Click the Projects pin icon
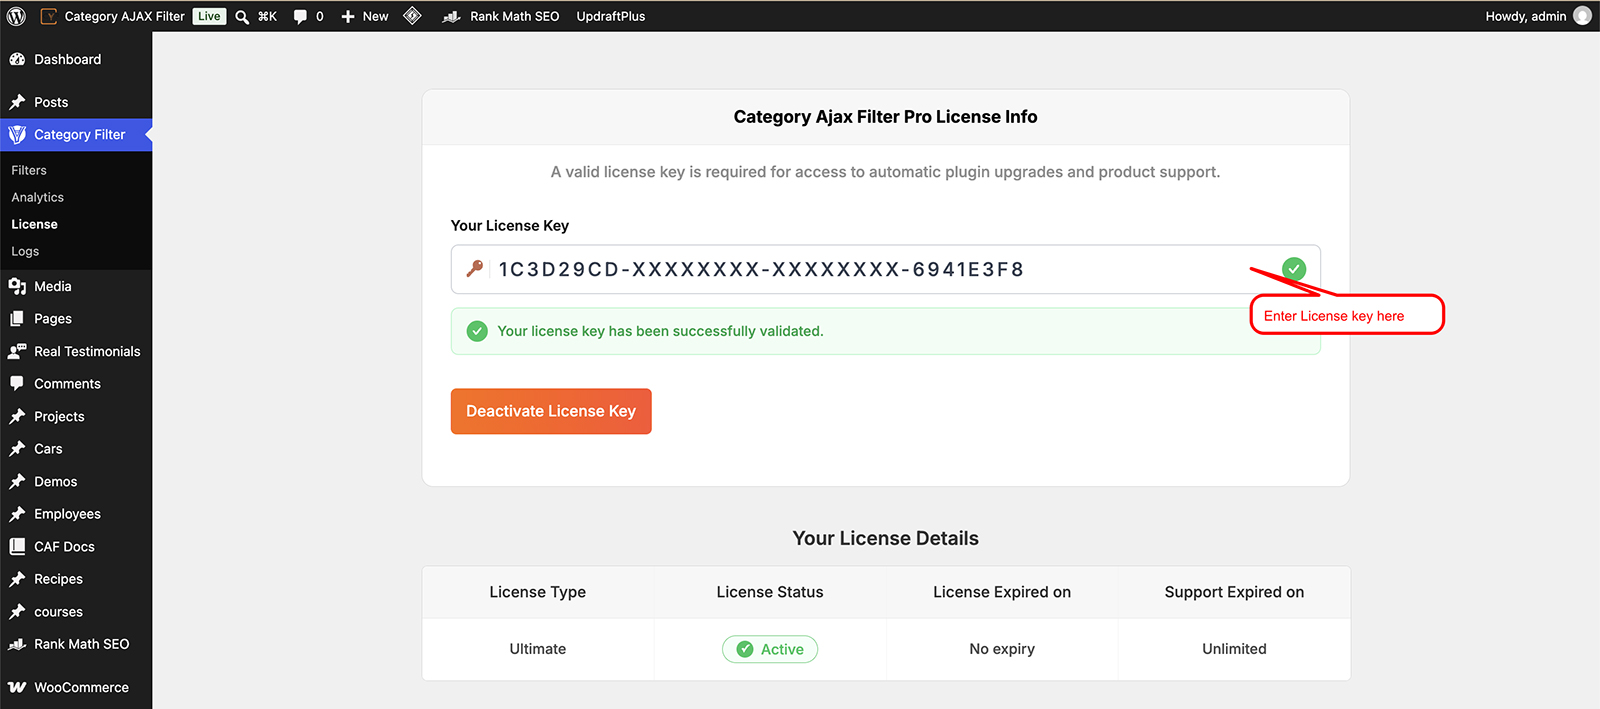 coord(17,416)
